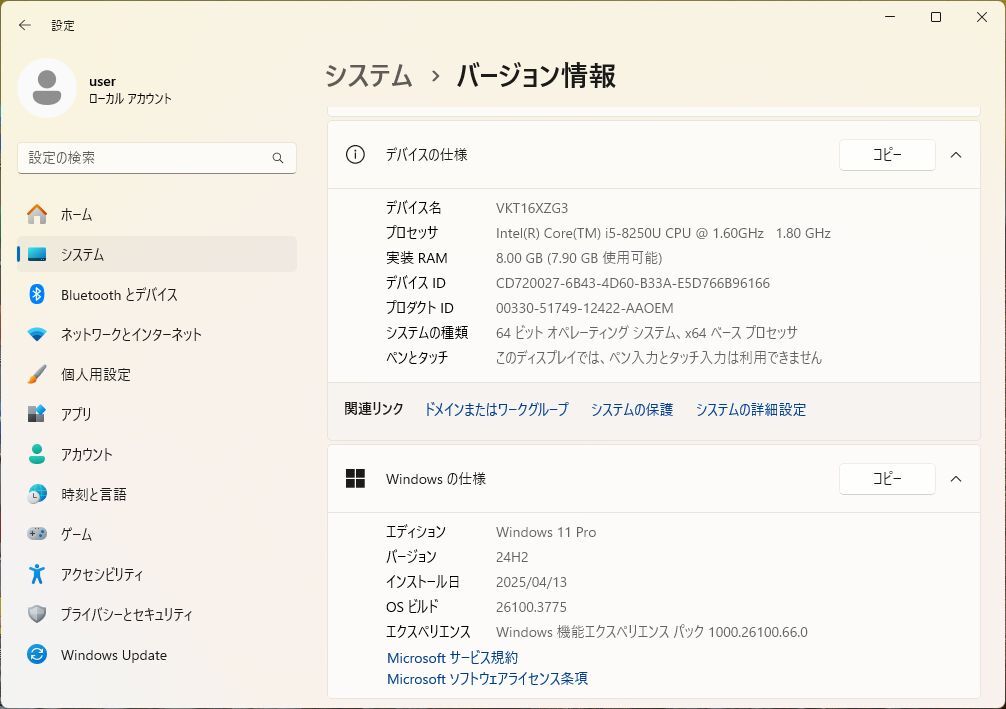This screenshot has width=1006, height=709.
Task: Click the 個人用設定 paintbrush icon
Action: tap(37, 374)
